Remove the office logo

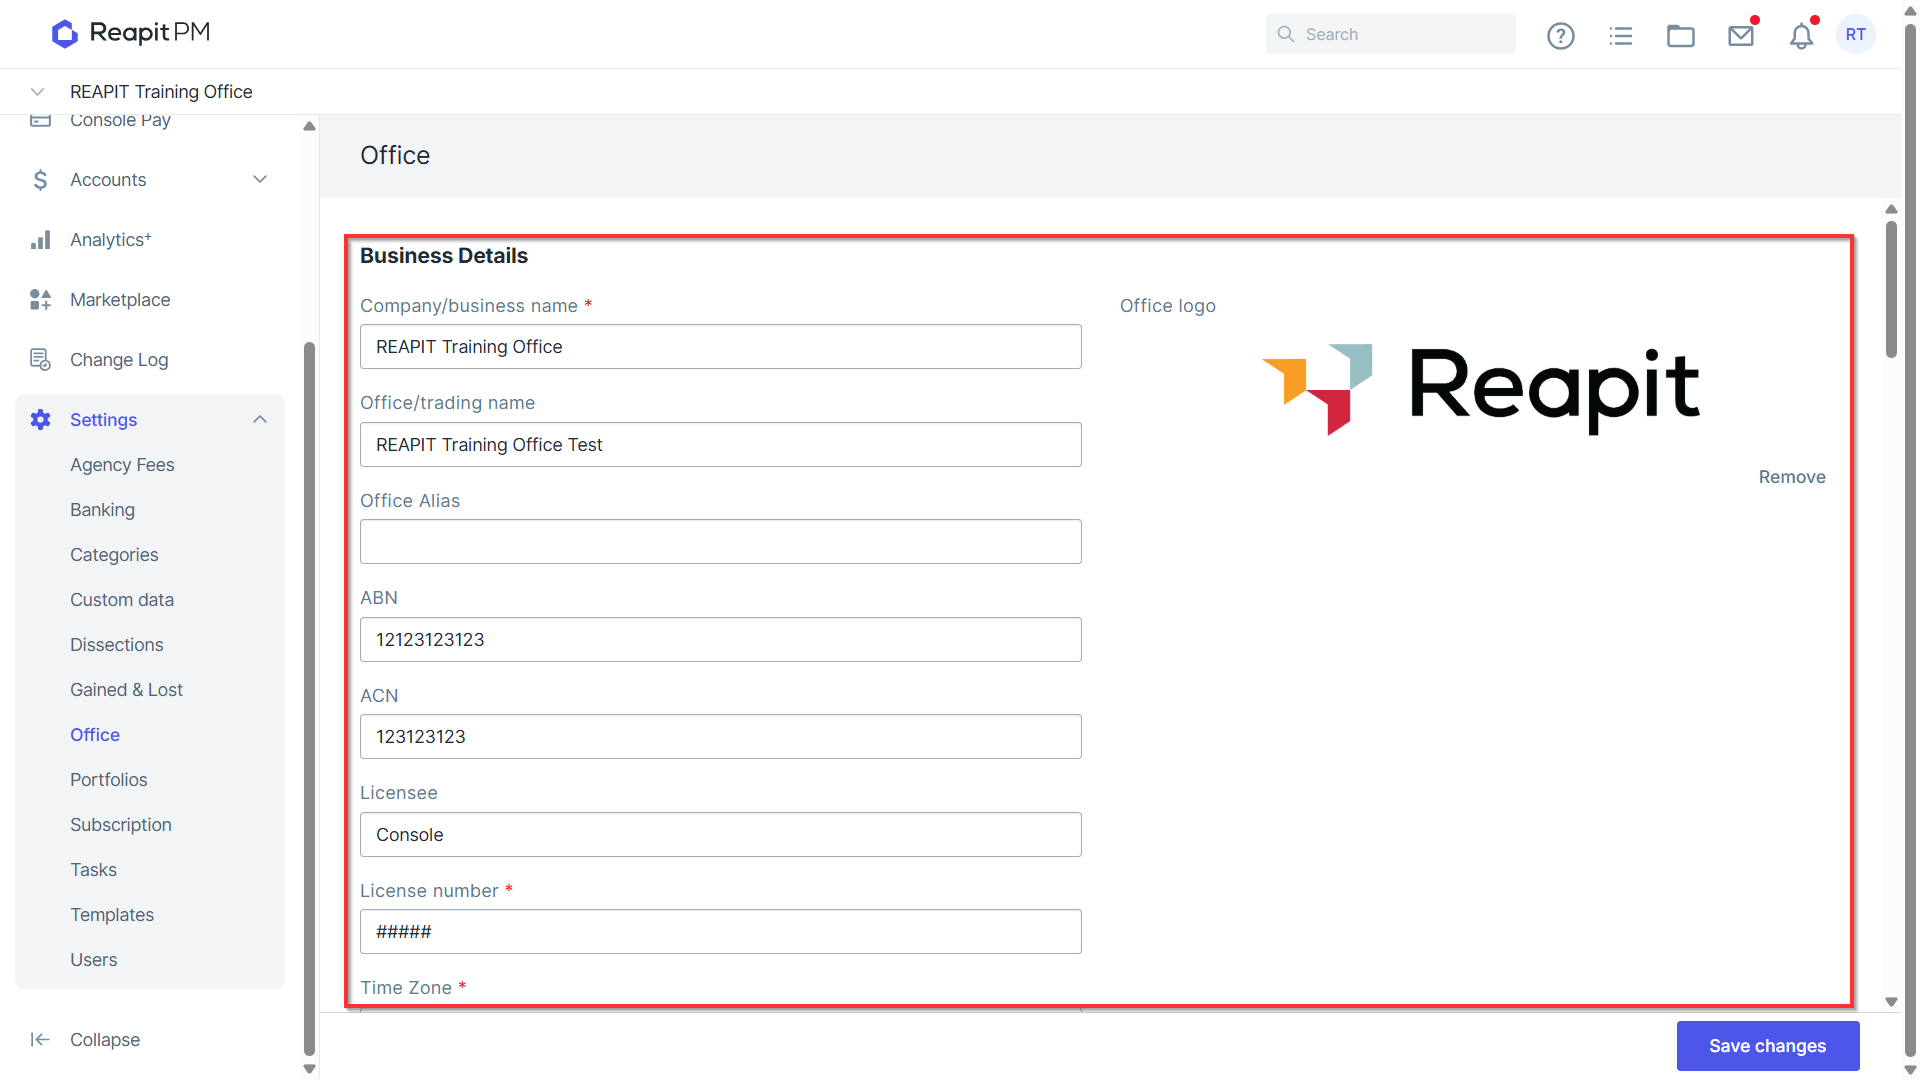pyautogui.click(x=1791, y=477)
